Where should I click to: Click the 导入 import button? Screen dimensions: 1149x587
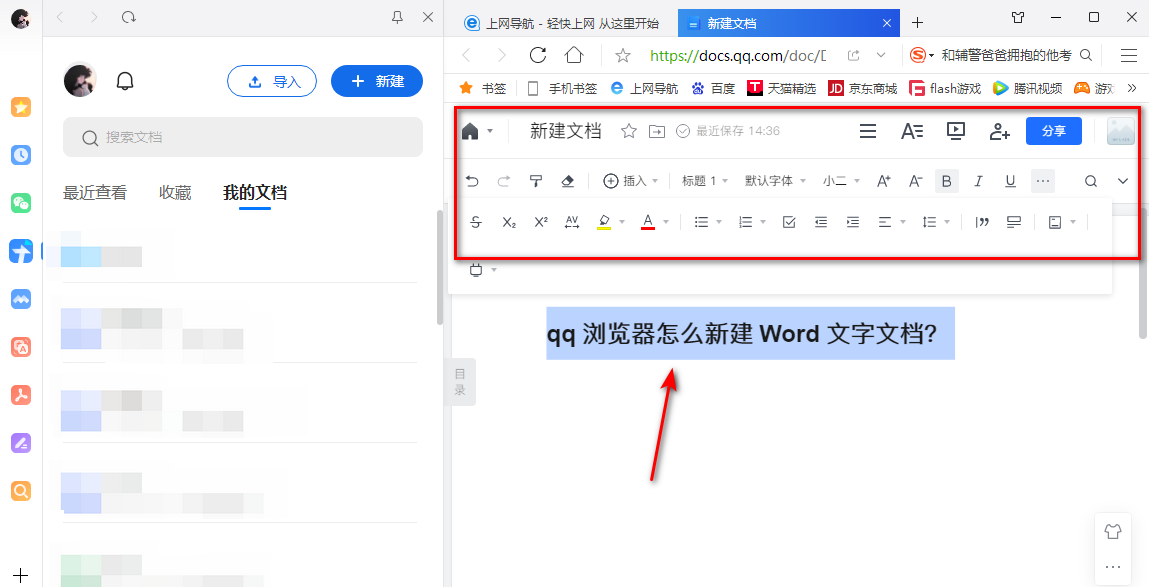[271, 81]
